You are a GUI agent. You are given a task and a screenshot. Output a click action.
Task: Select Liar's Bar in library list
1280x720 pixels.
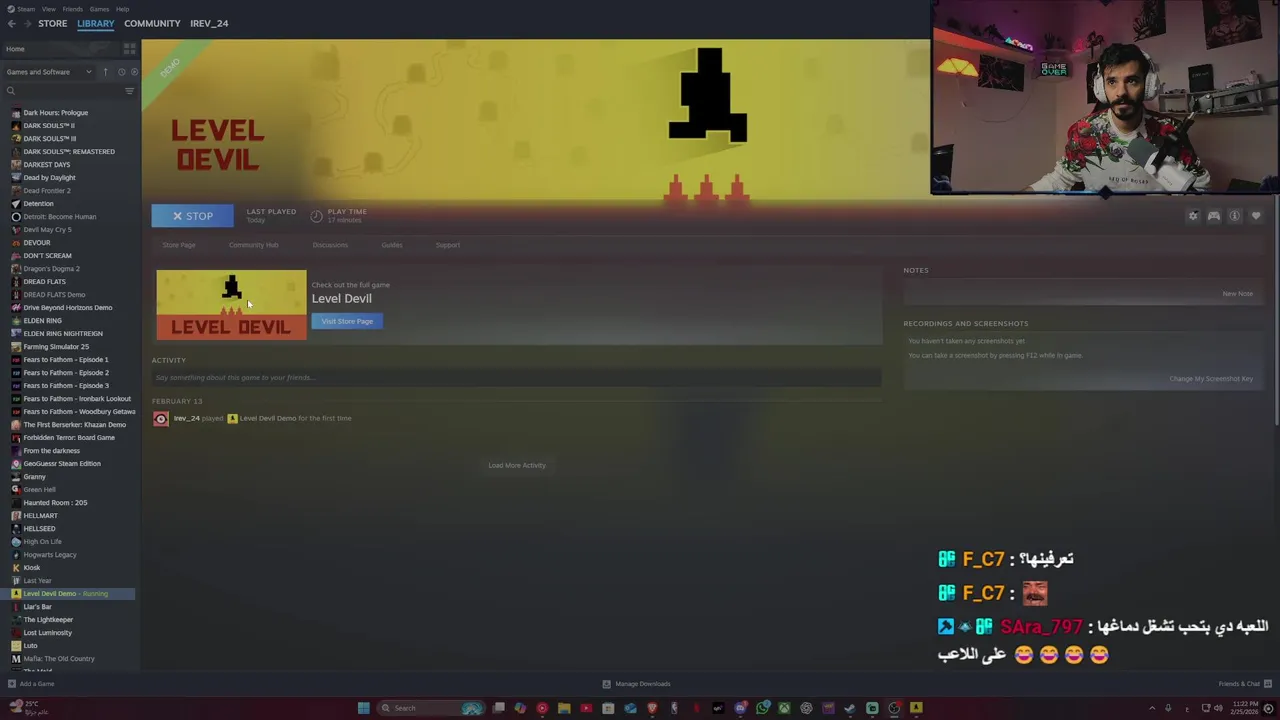pos(37,607)
